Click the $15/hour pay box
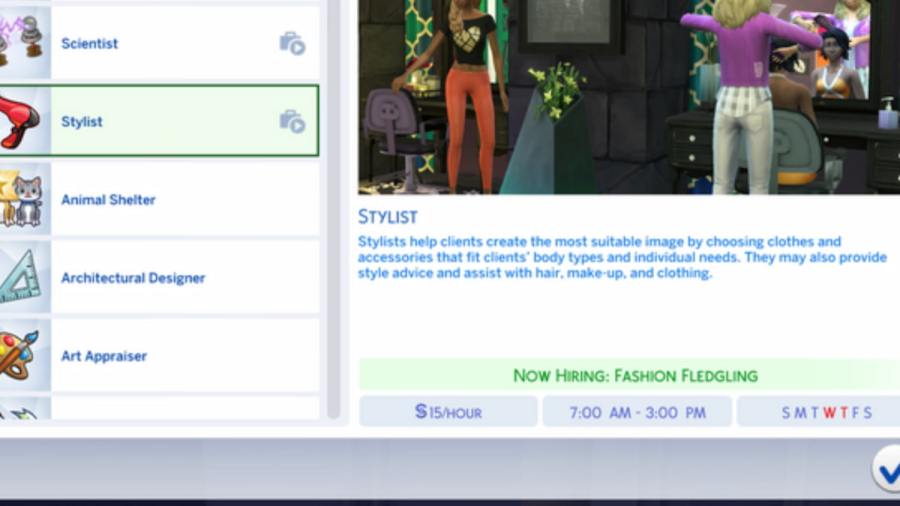This screenshot has width=900, height=506. 448,412
